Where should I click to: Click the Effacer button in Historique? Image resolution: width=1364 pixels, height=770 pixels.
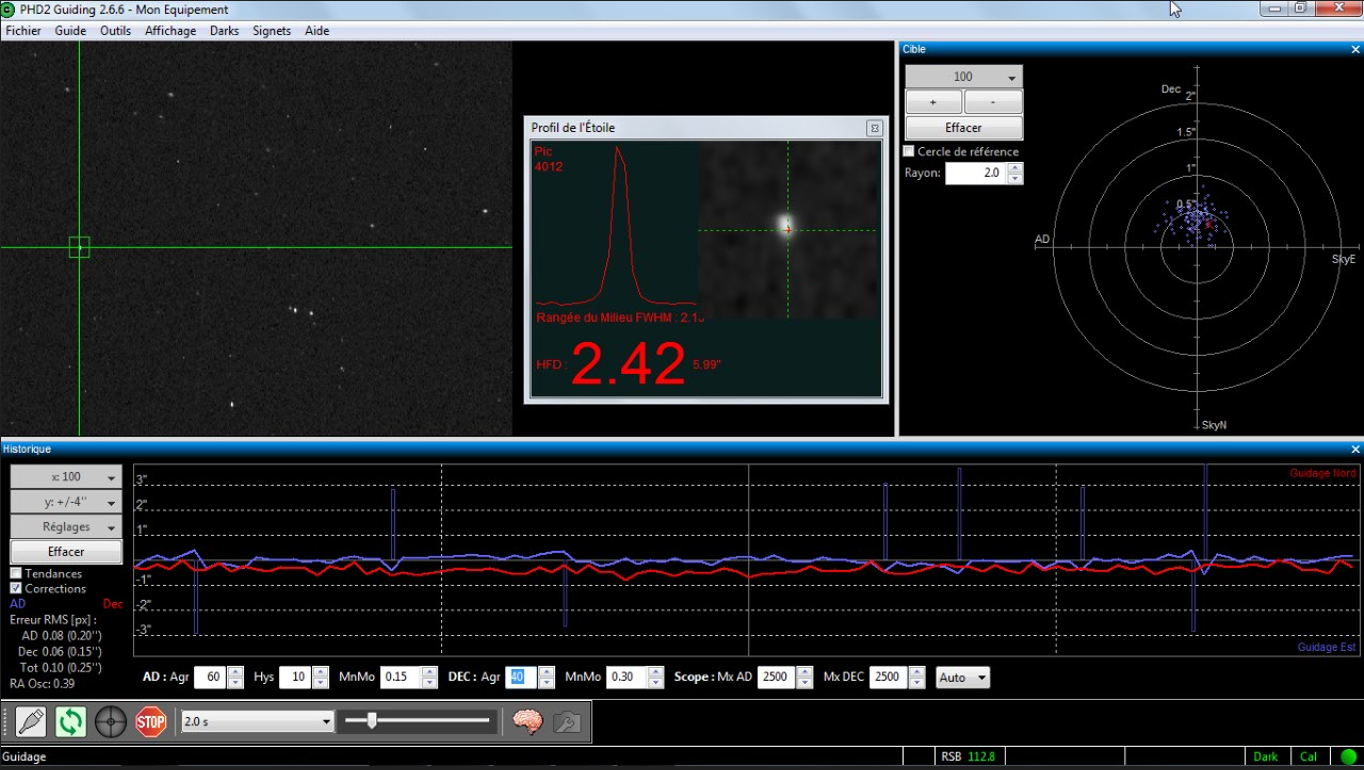(x=66, y=552)
